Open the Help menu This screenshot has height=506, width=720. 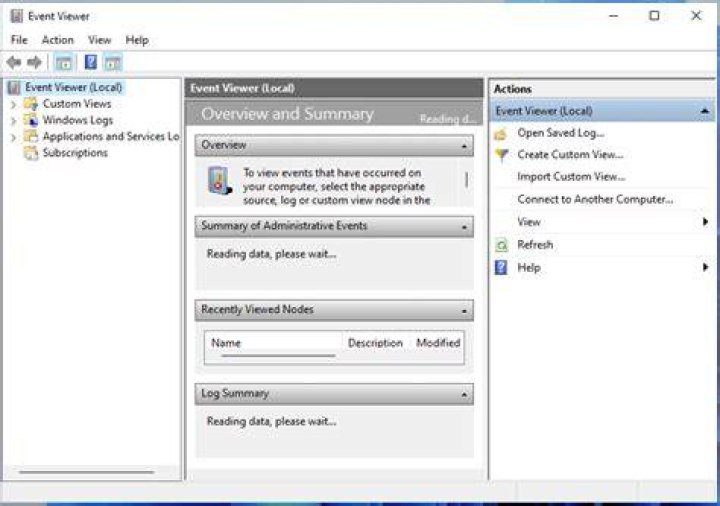coord(137,40)
